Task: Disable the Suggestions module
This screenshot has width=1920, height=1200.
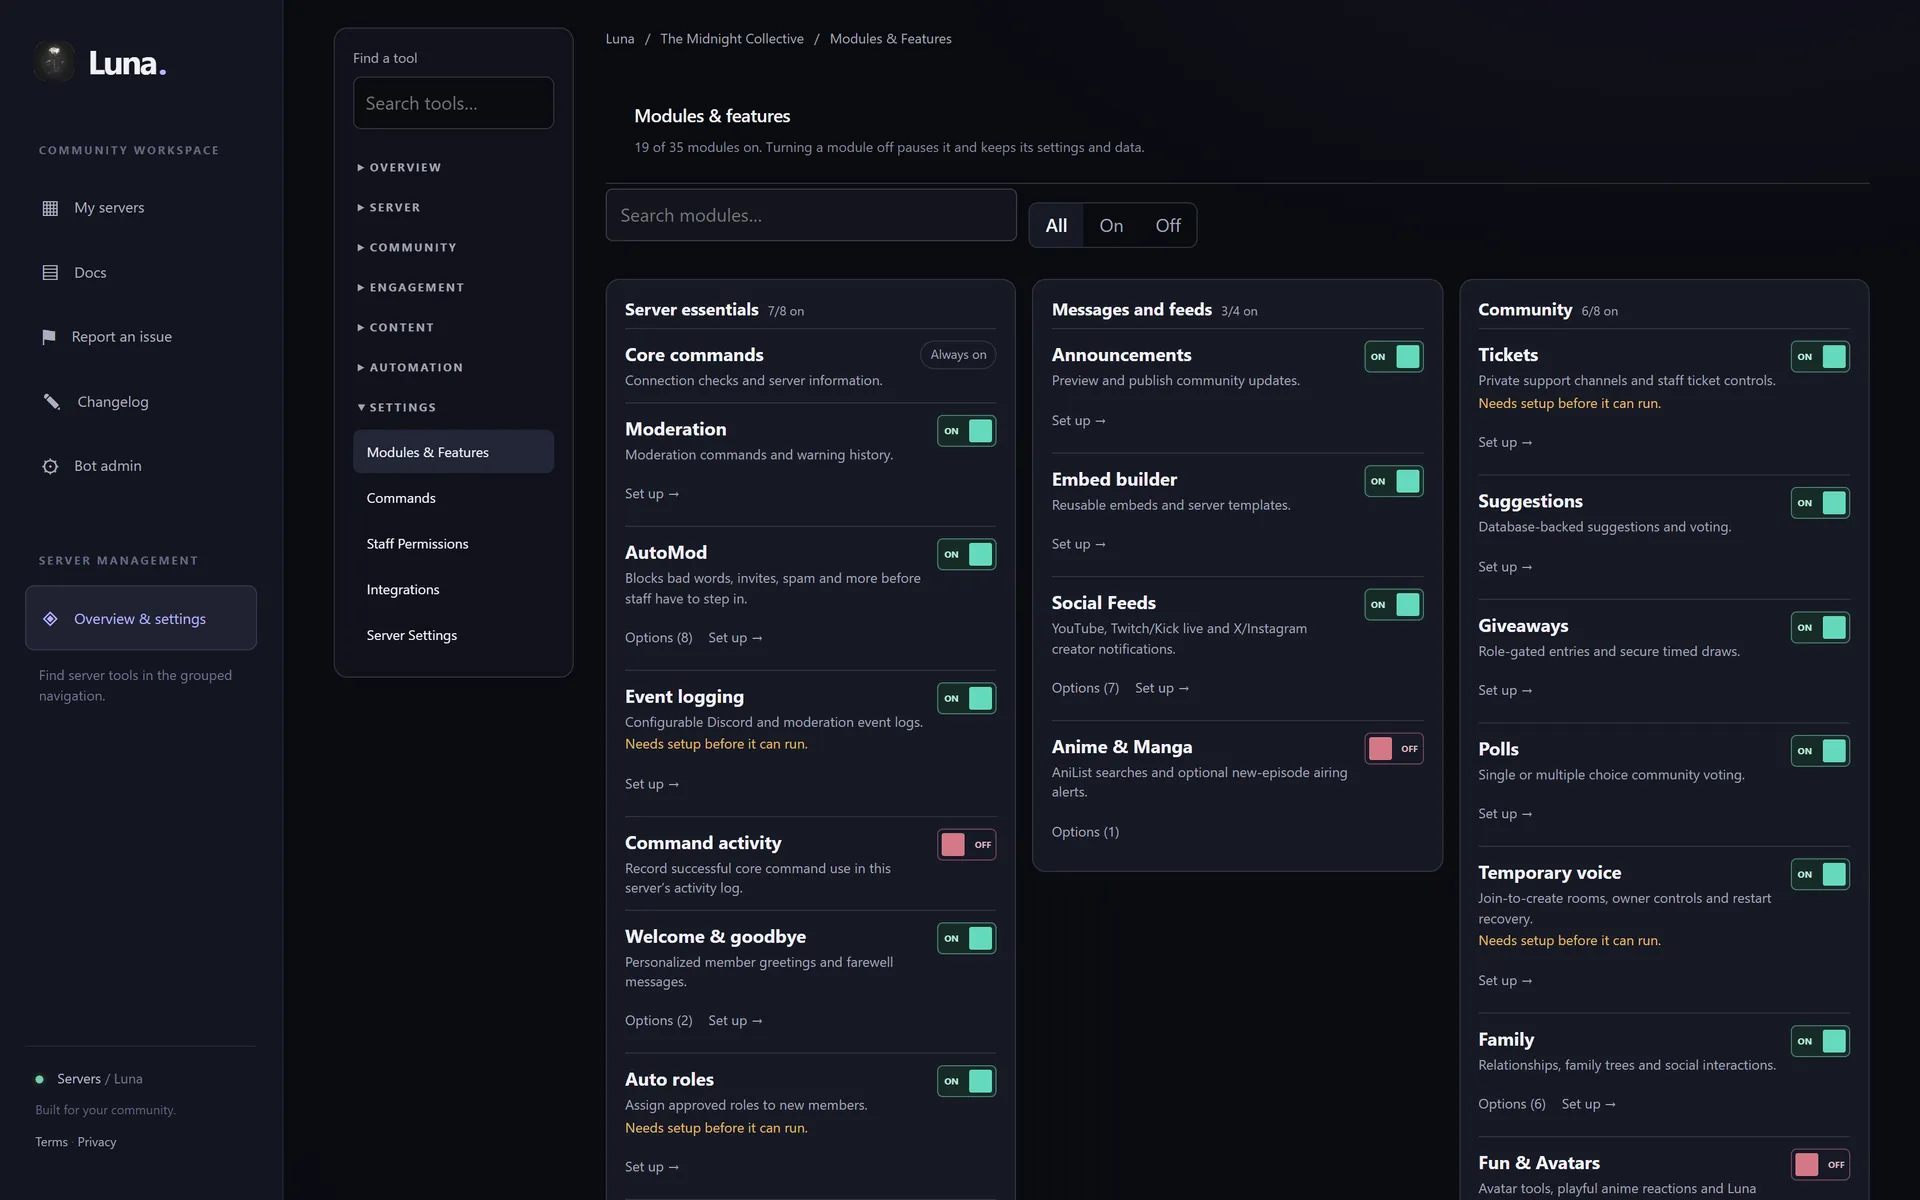Action: pyautogui.click(x=1820, y=503)
